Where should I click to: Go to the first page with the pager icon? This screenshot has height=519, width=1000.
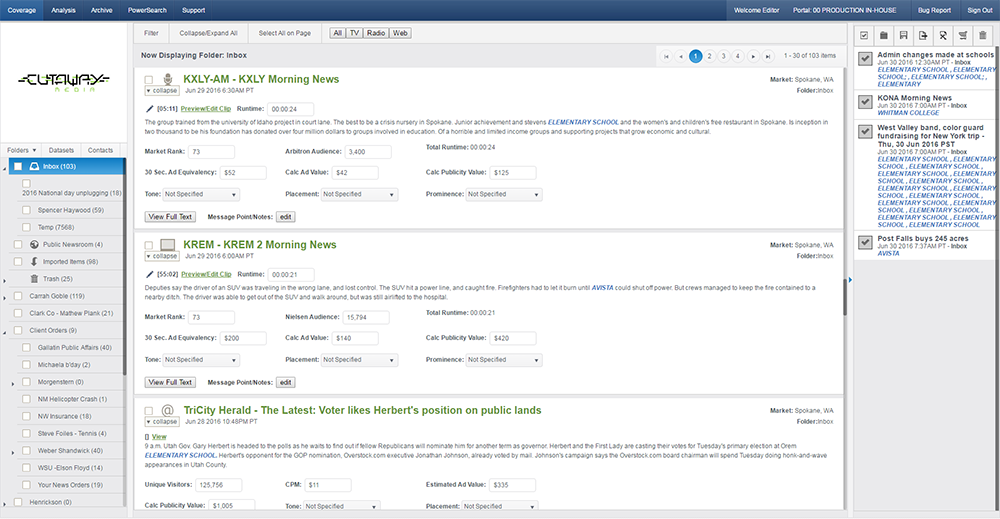[x=666, y=56]
